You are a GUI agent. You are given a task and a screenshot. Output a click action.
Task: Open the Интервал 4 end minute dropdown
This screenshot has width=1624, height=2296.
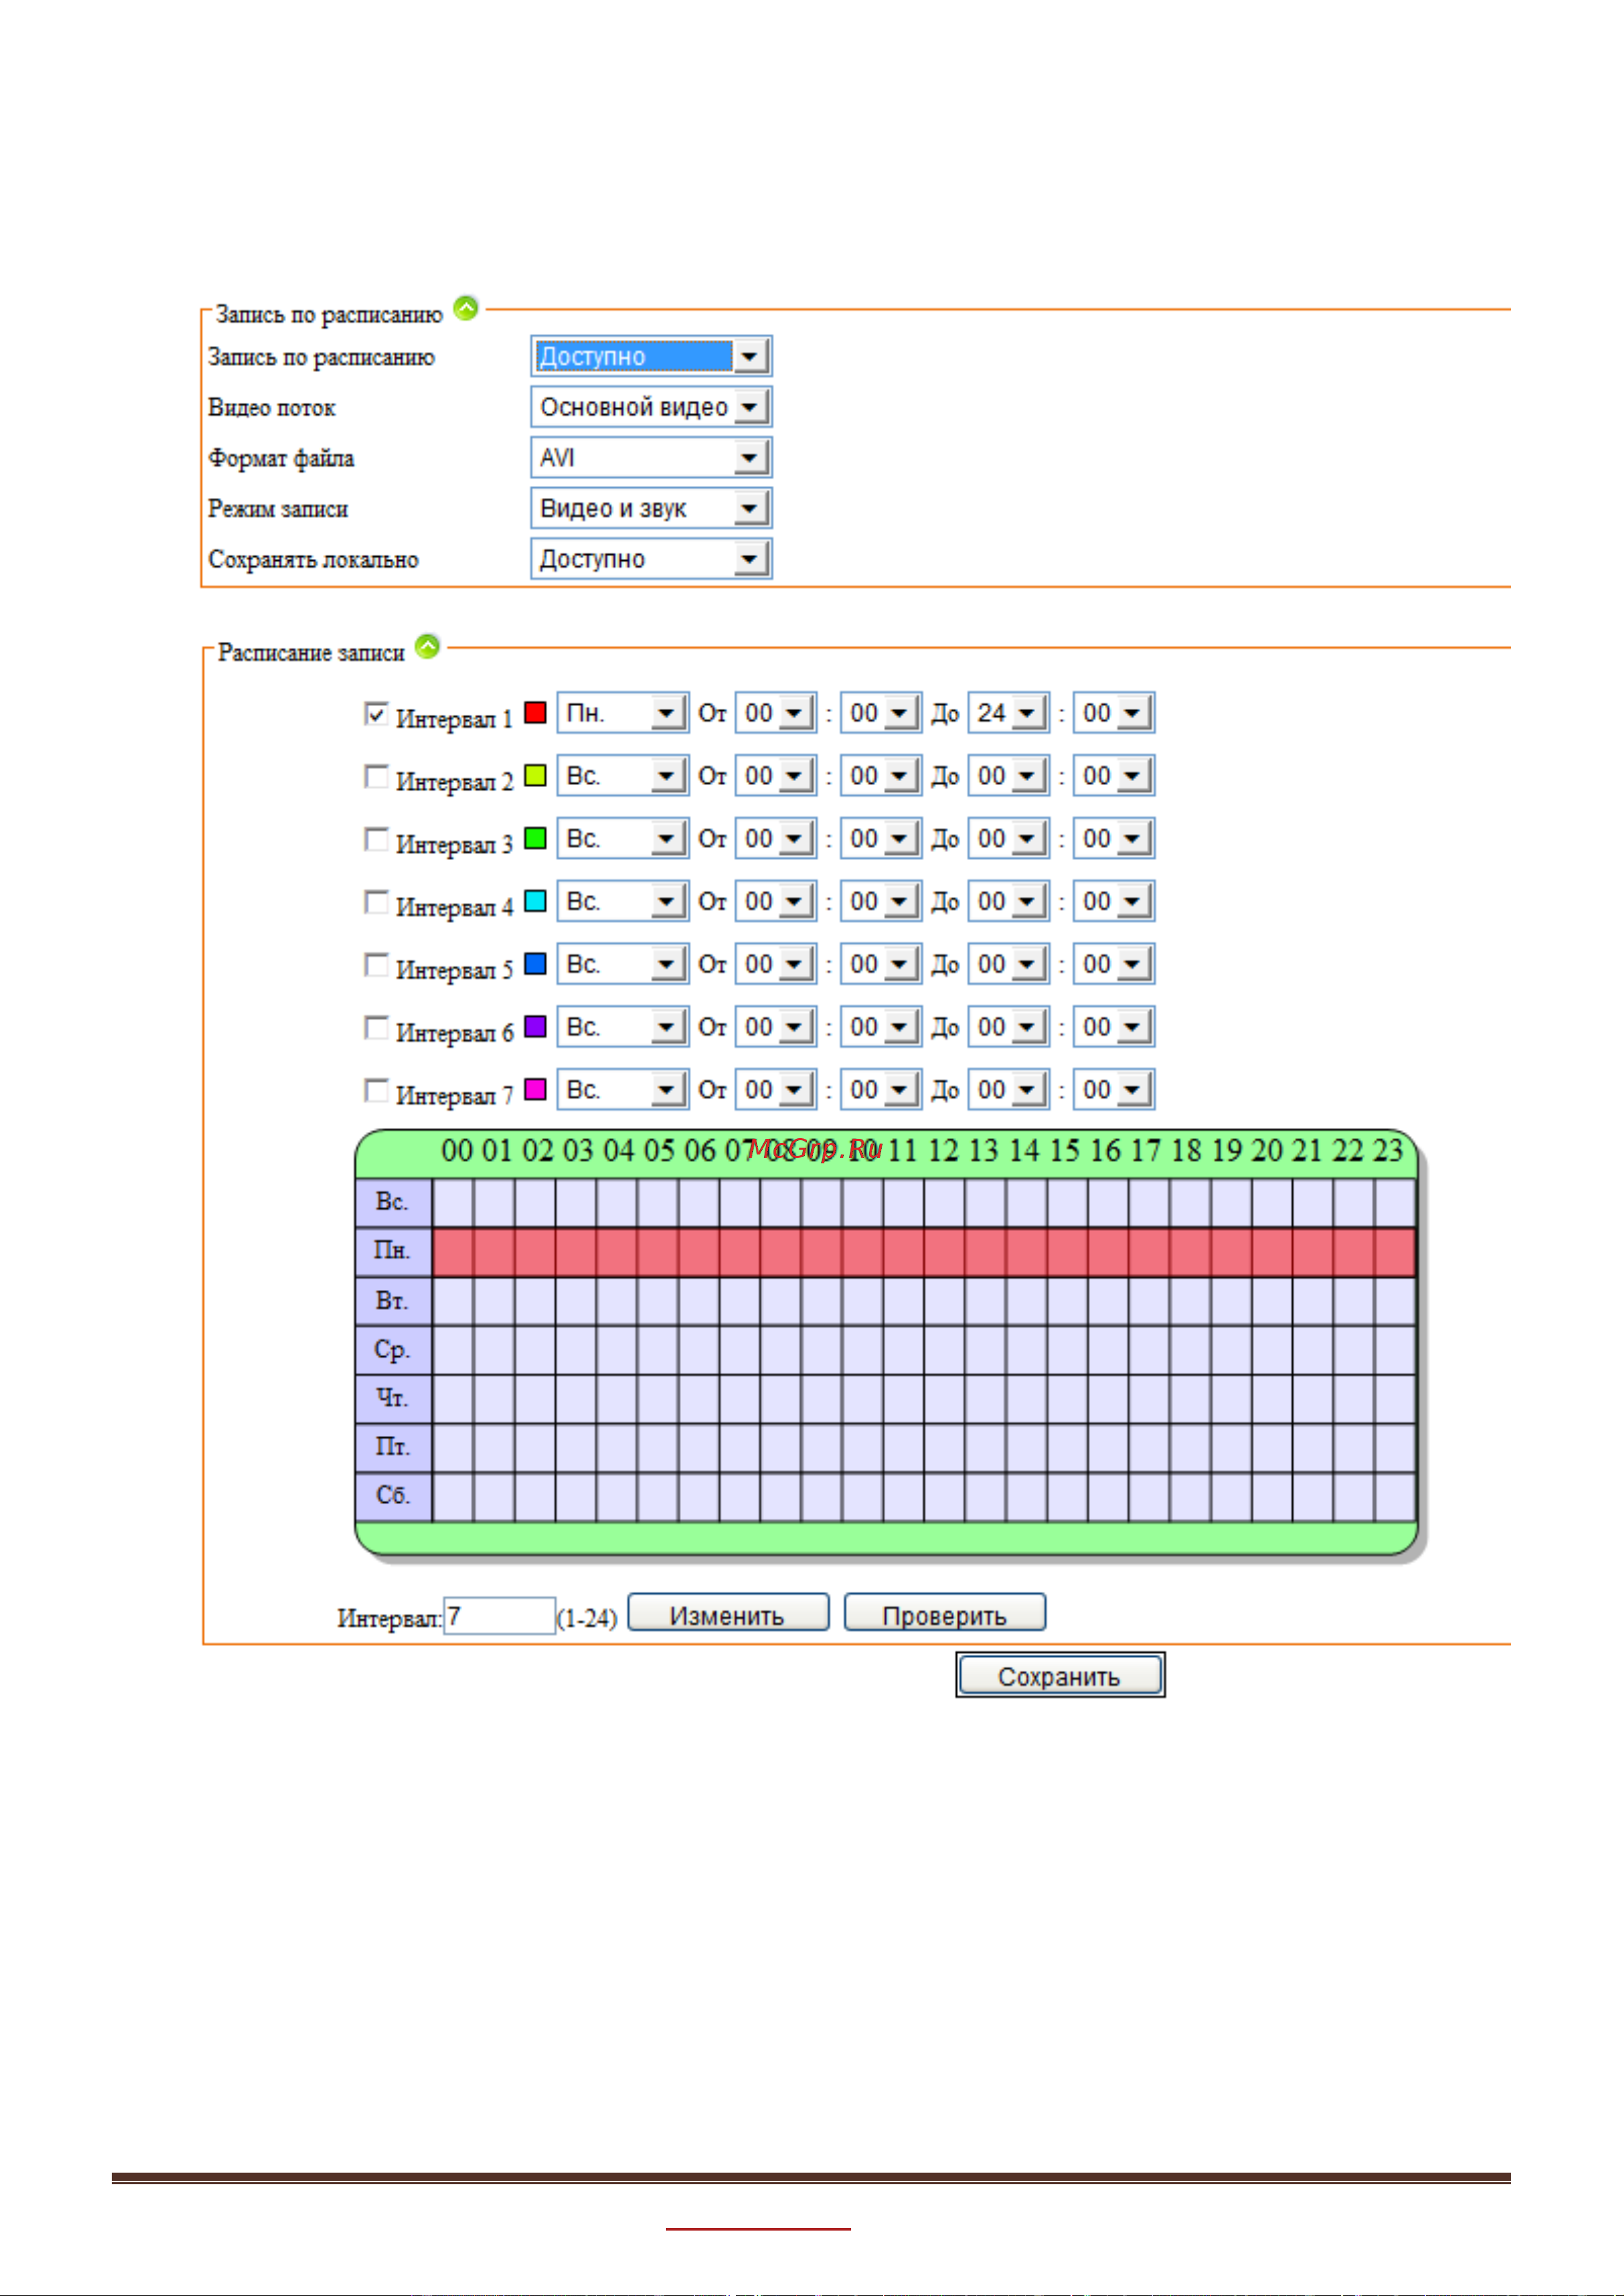[x=1114, y=902]
